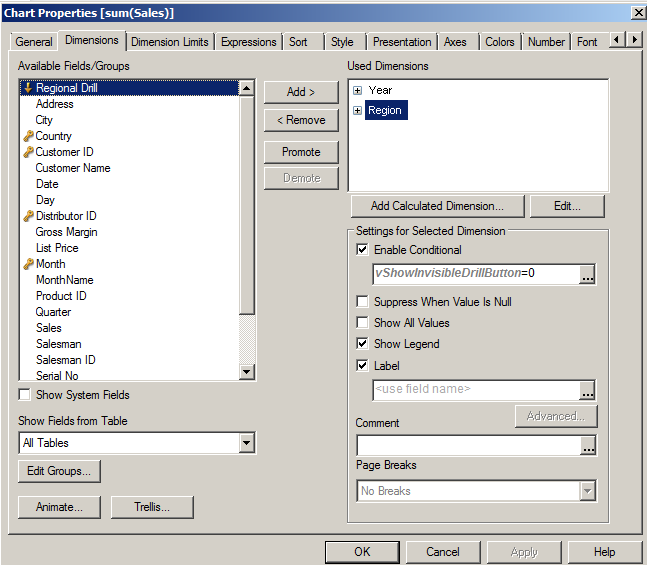Image resolution: width=647 pixels, height=565 pixels.
Task: Click the available fields scrollbar thumb
Action: [x=247, y=204]
